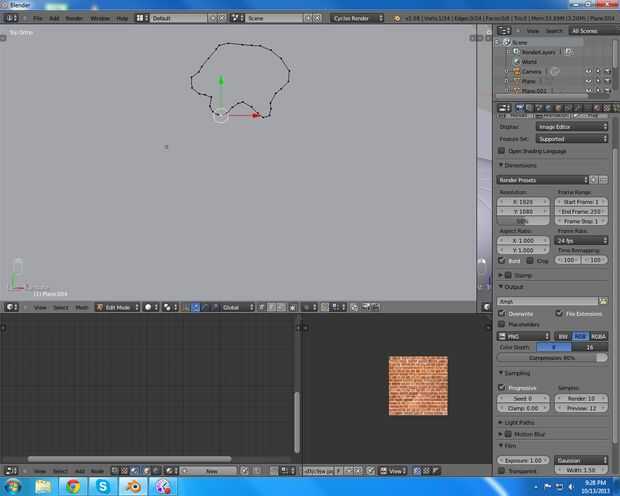The height and width of the screenshot is (496, 620).
Task: Open the File menu
Action: click(x=38, y=18)
